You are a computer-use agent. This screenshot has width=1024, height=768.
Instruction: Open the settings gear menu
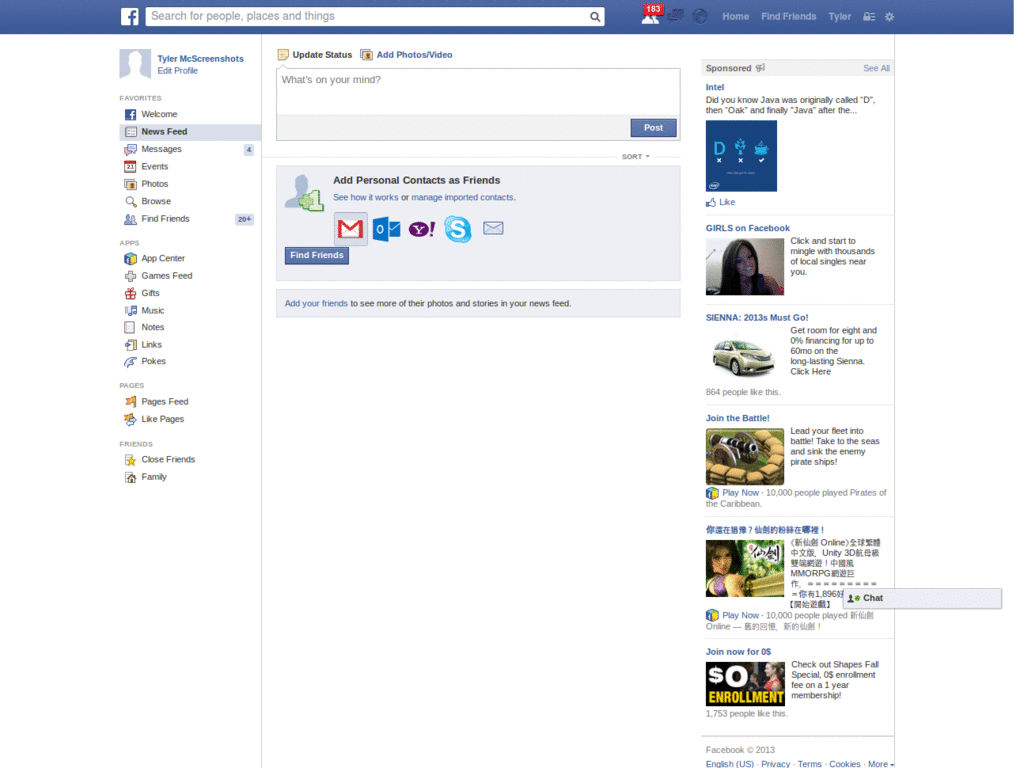click(x=889, y=17)
